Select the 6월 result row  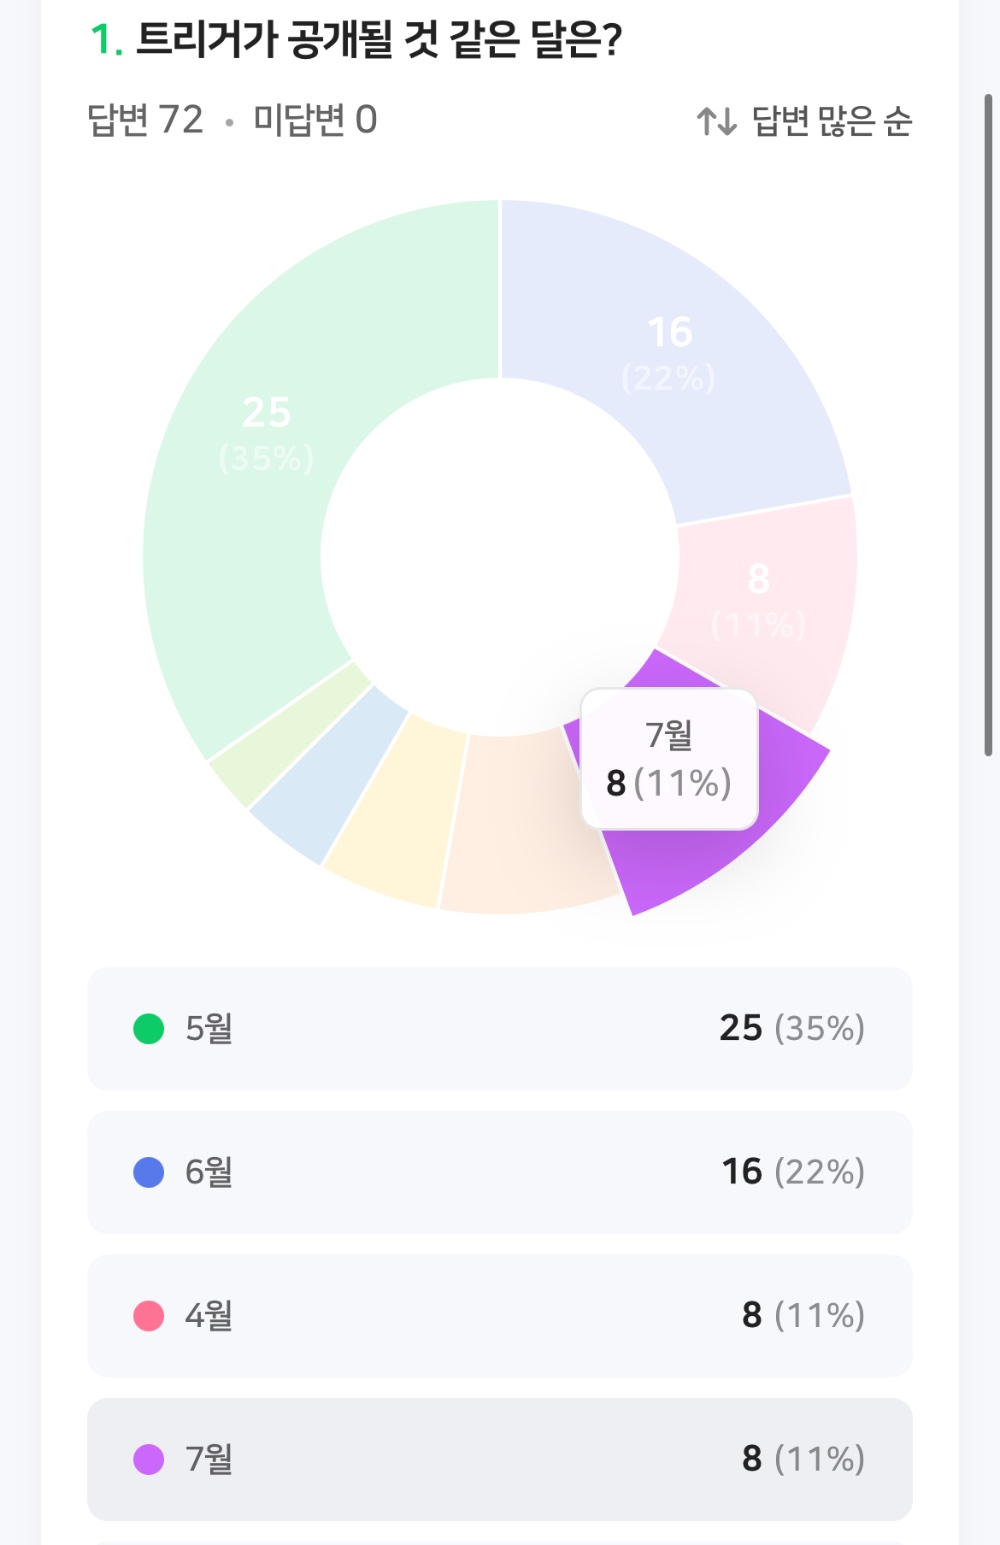tap(500, 1172)
